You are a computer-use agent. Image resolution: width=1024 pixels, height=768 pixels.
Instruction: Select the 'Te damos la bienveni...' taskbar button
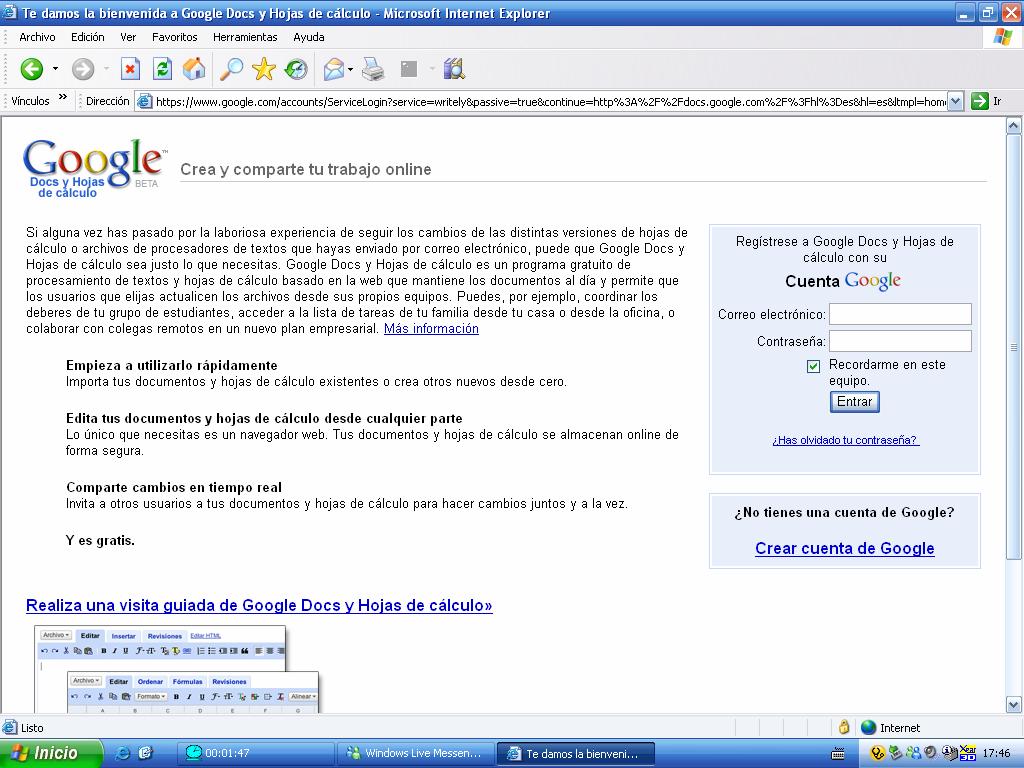tap(575, 753)
